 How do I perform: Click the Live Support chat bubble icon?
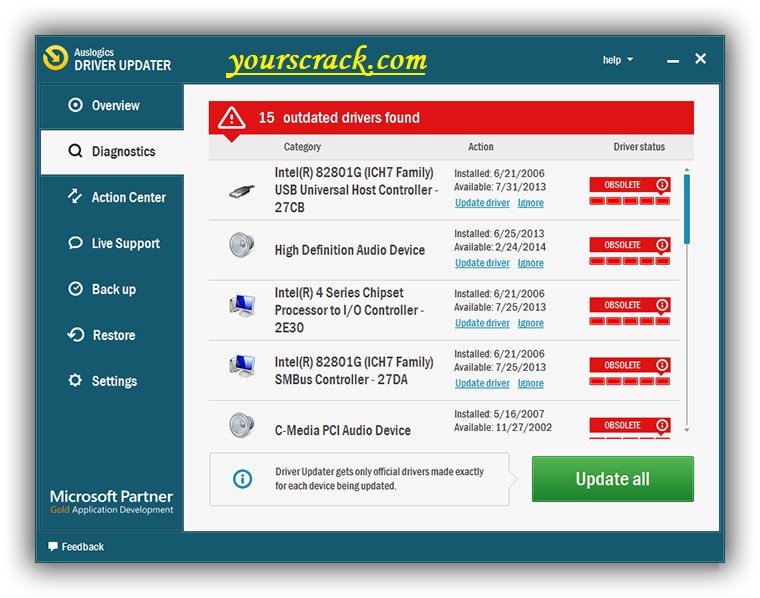point(75,242)
